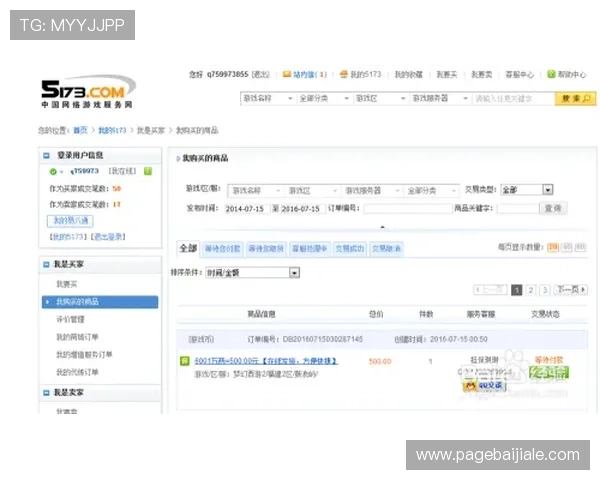The height and width of the screenshot is (480, 600).
Task: Click the green 帮助中心 help icon
Action: point(551,74)
